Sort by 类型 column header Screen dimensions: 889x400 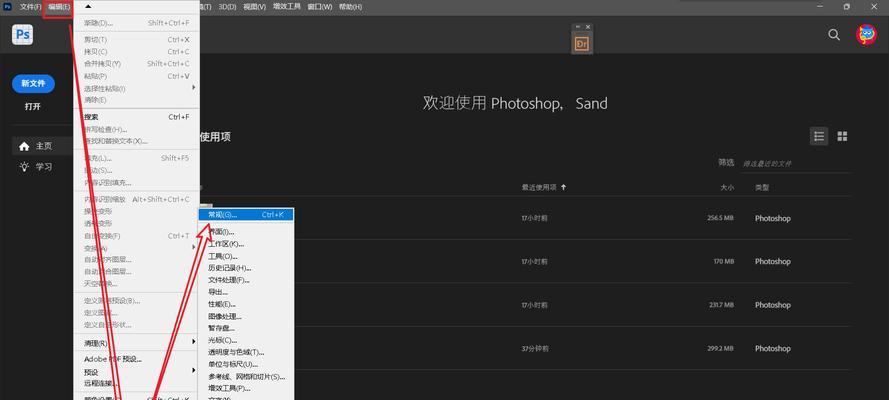click(x=762, y=187)
